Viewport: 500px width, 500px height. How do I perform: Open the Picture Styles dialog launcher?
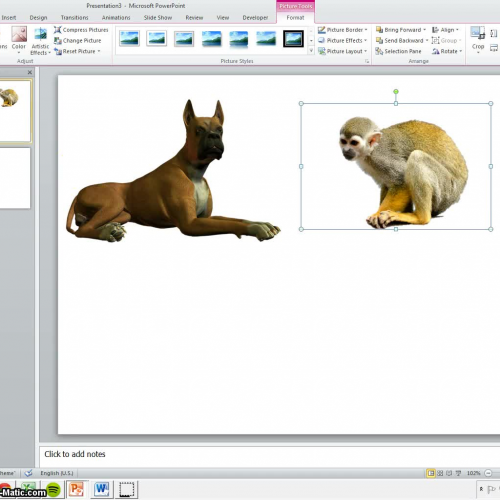coord(367,61)
